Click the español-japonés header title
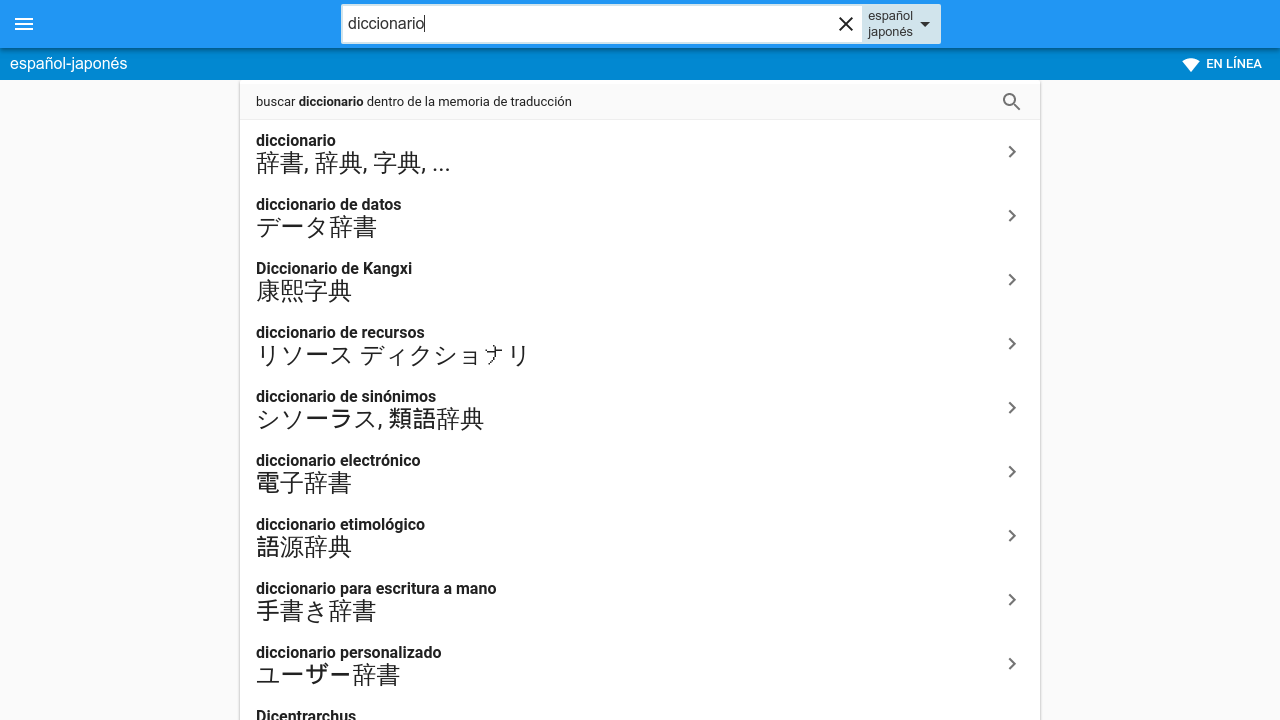This screenshot has width=1280, height=720. [69, 64]
